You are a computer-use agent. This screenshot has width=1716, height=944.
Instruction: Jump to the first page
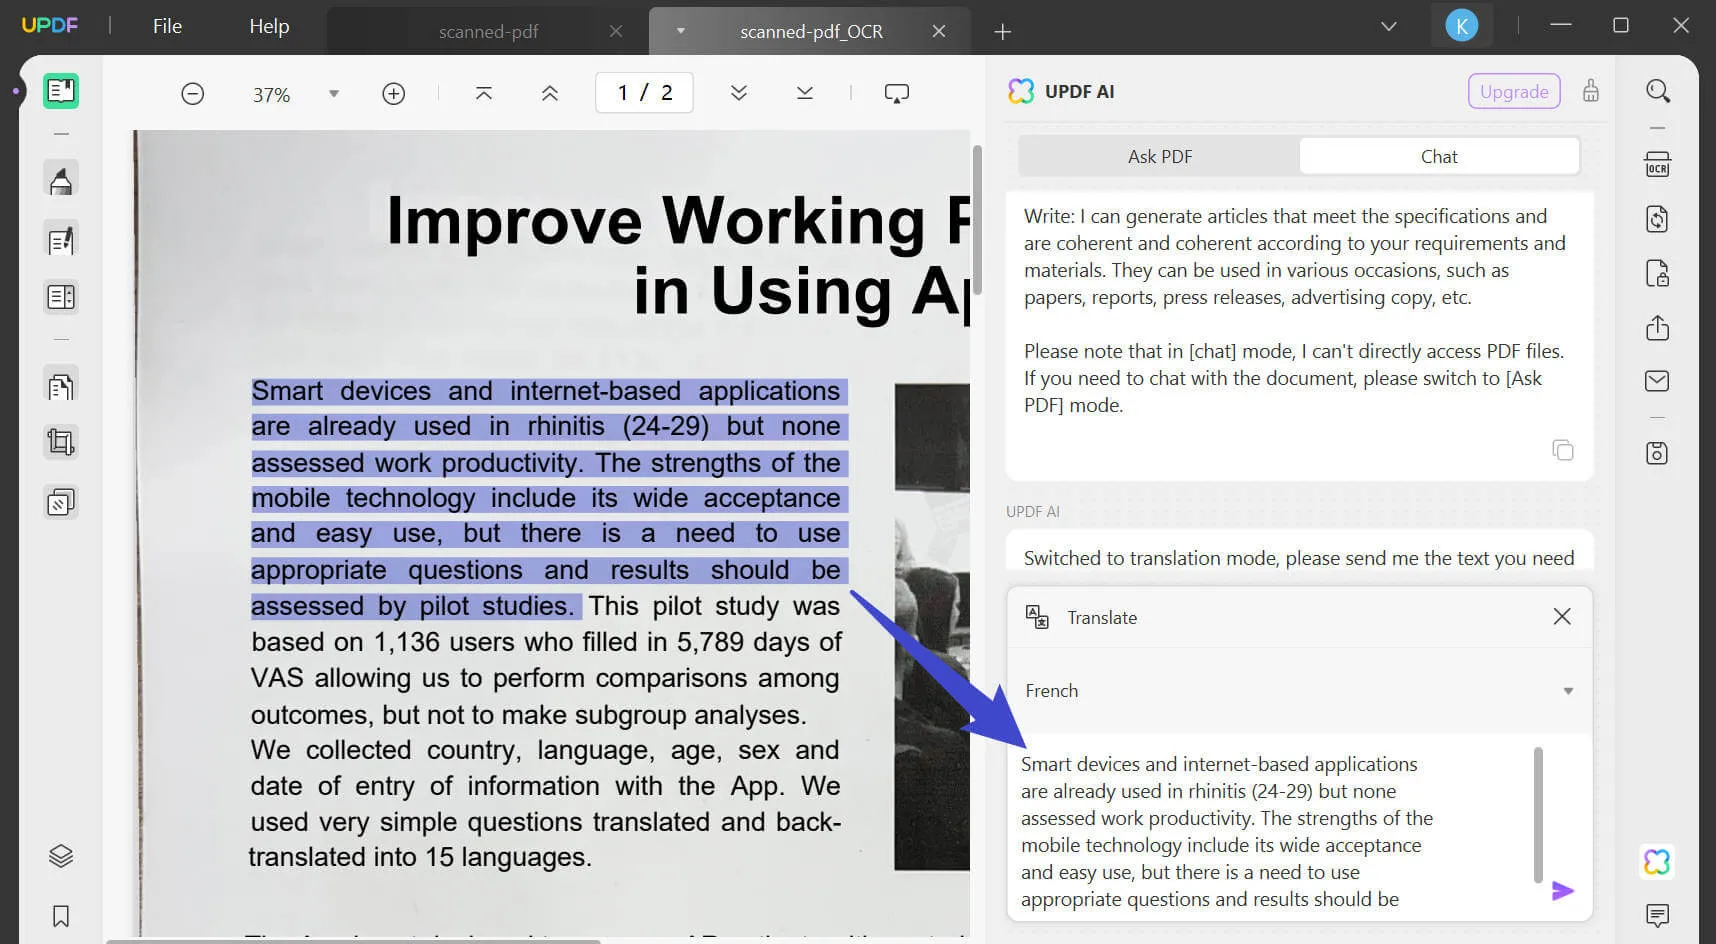tap(484, 93)
